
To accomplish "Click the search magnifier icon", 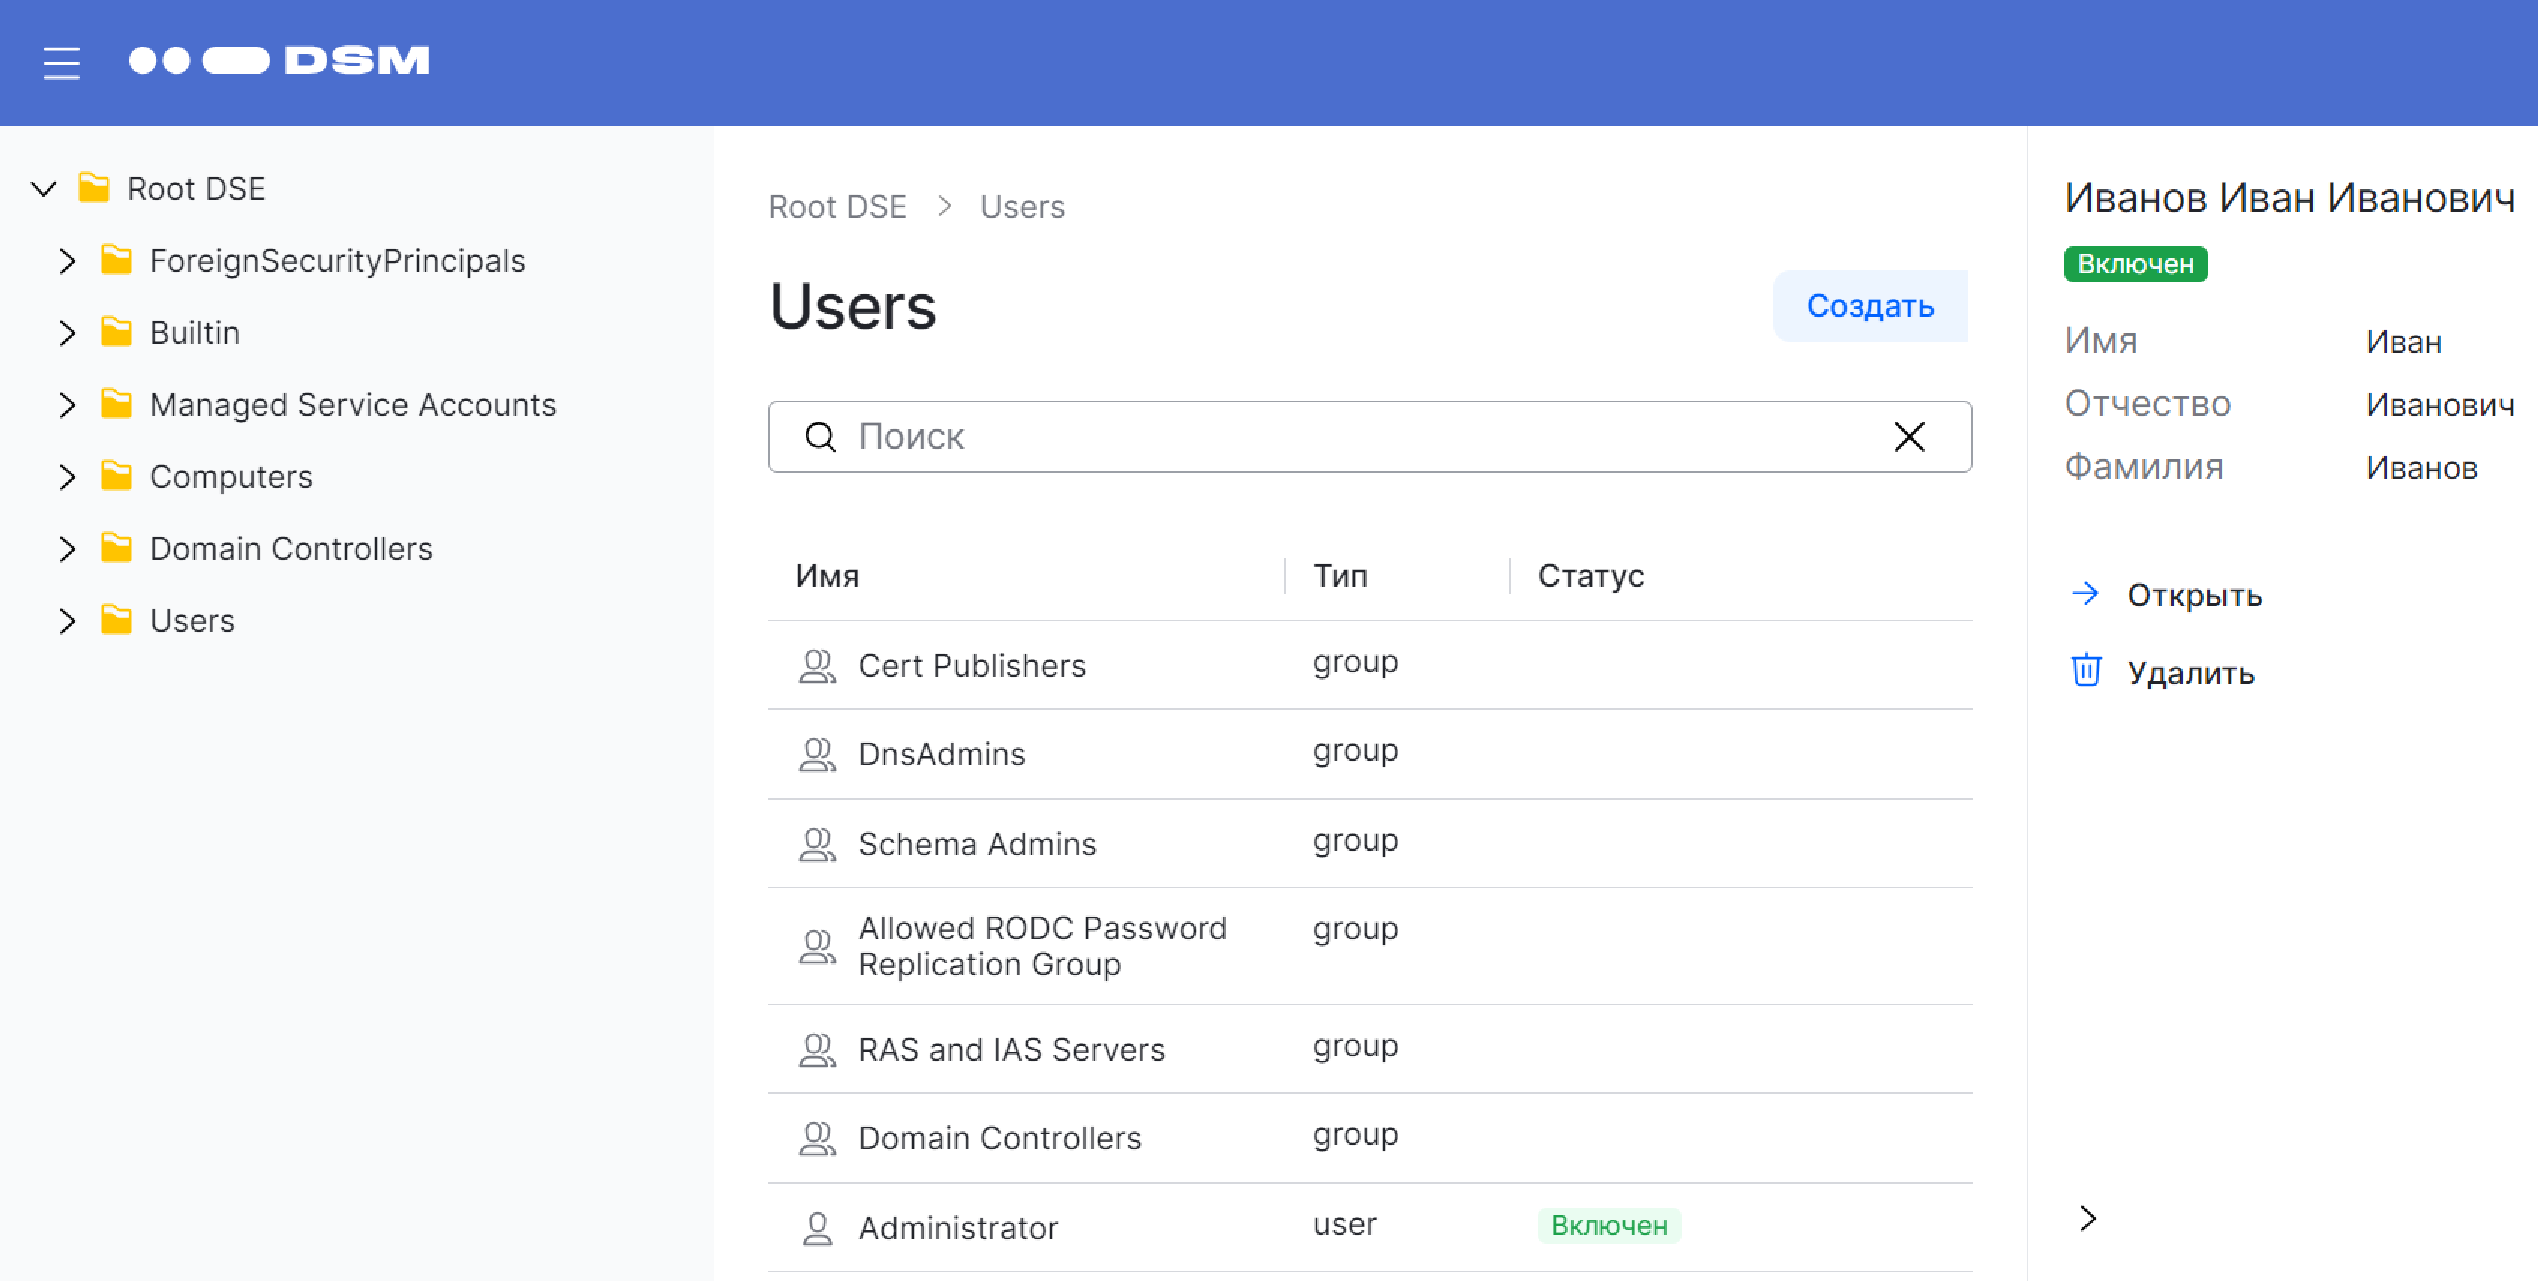I will tap(820, 437).
